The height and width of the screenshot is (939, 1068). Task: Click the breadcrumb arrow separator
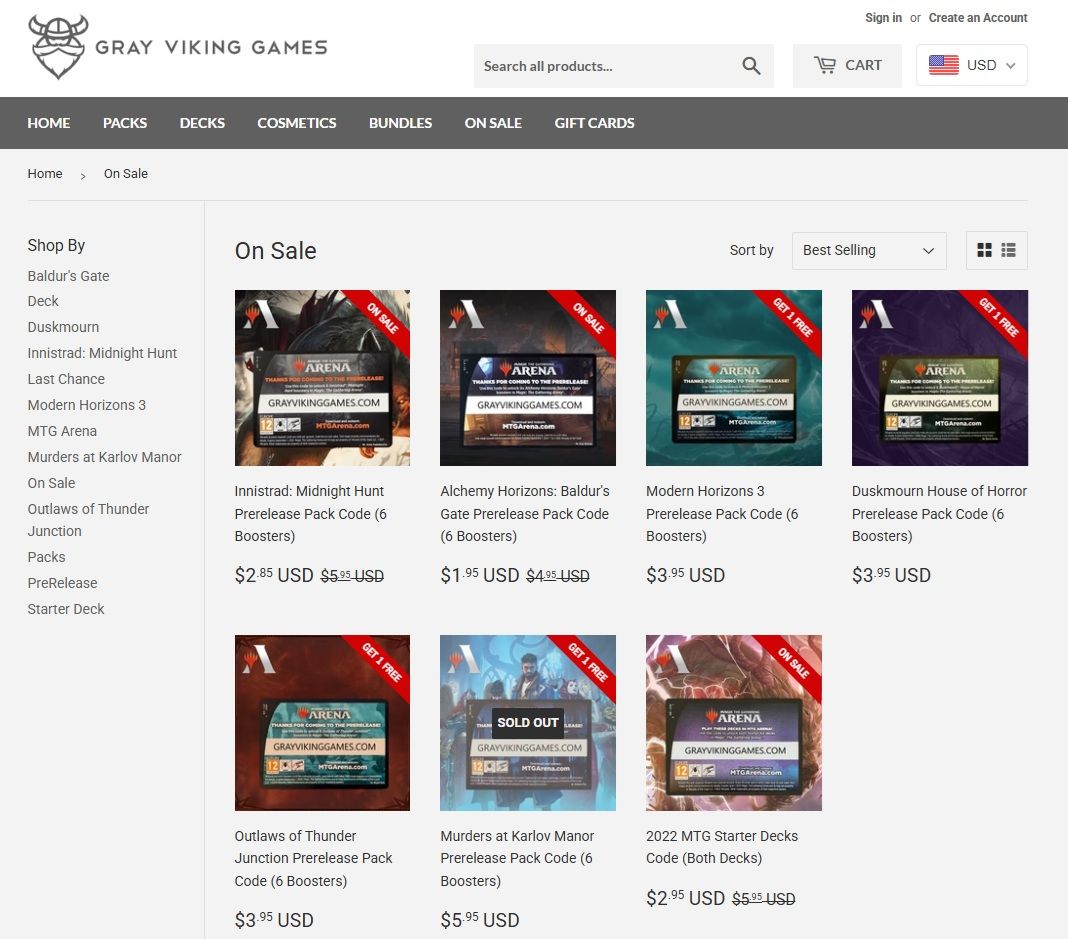(83, 176)
